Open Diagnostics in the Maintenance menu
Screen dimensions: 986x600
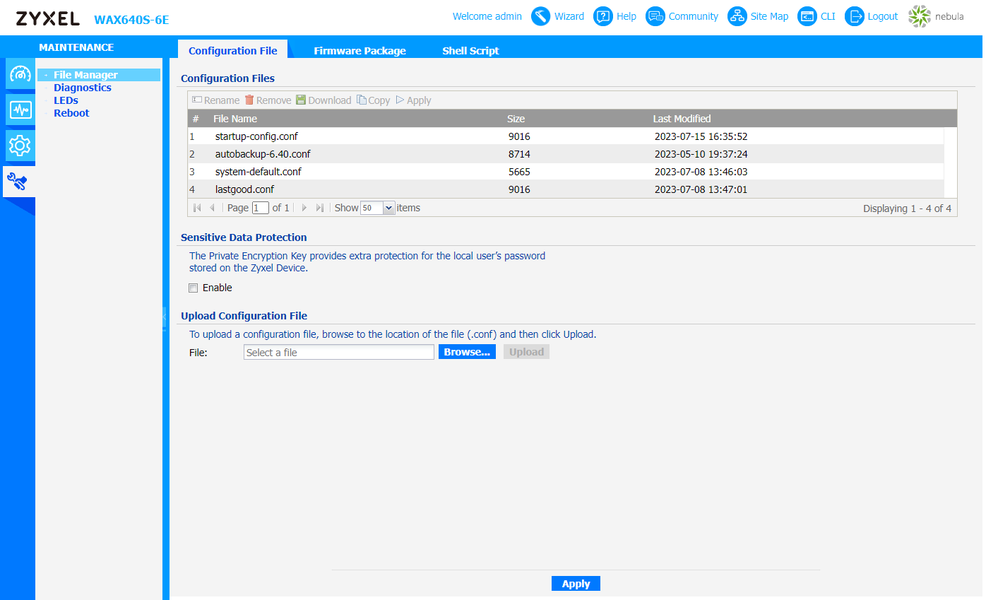(82, 87)
